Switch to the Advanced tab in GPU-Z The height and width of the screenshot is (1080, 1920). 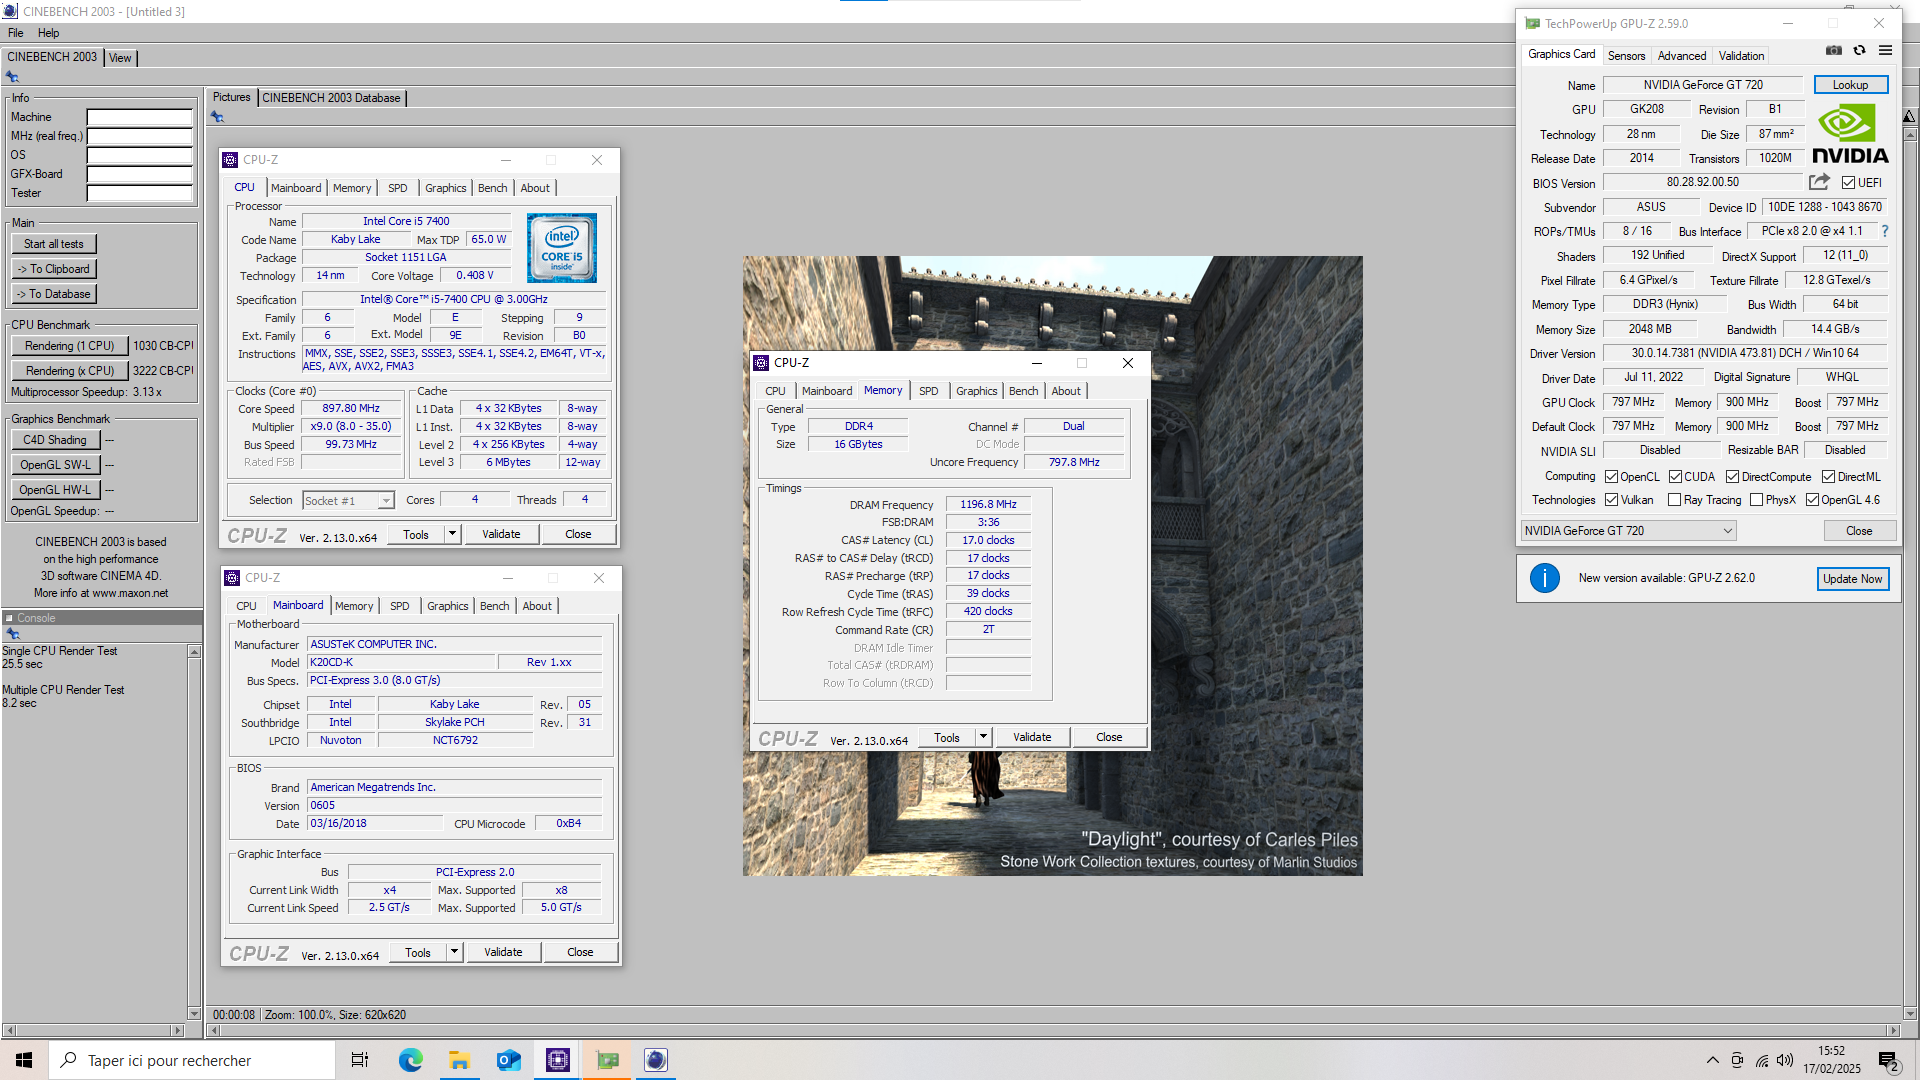[x=1681, y=56]
